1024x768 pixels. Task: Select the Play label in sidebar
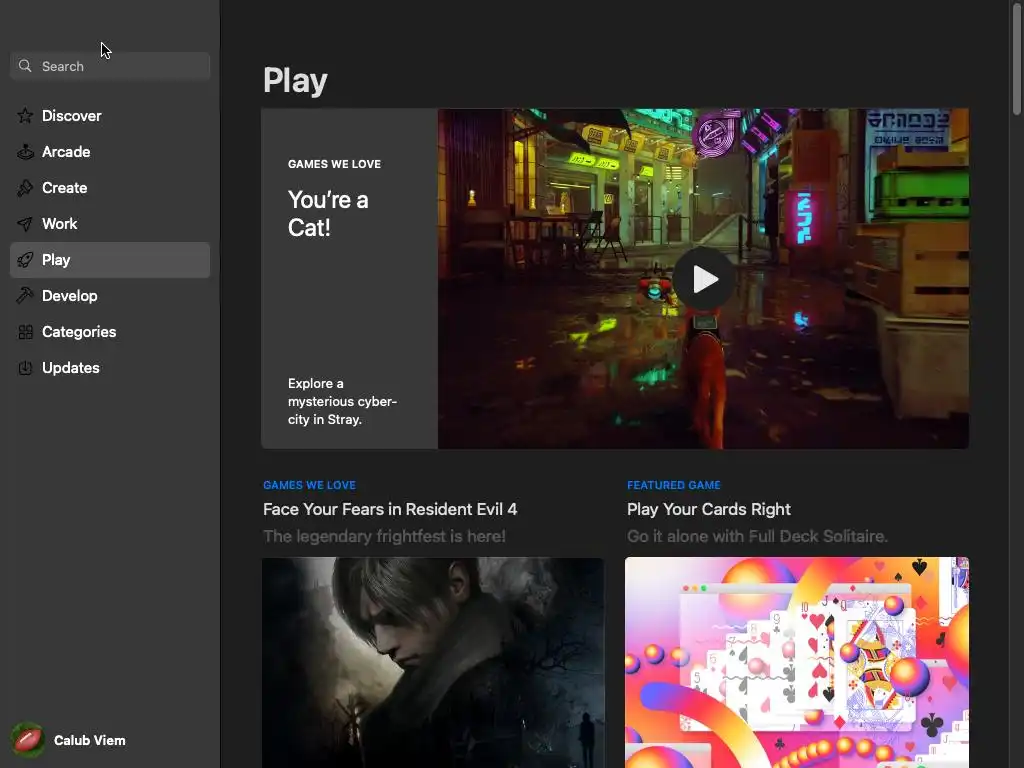point(56,260)
